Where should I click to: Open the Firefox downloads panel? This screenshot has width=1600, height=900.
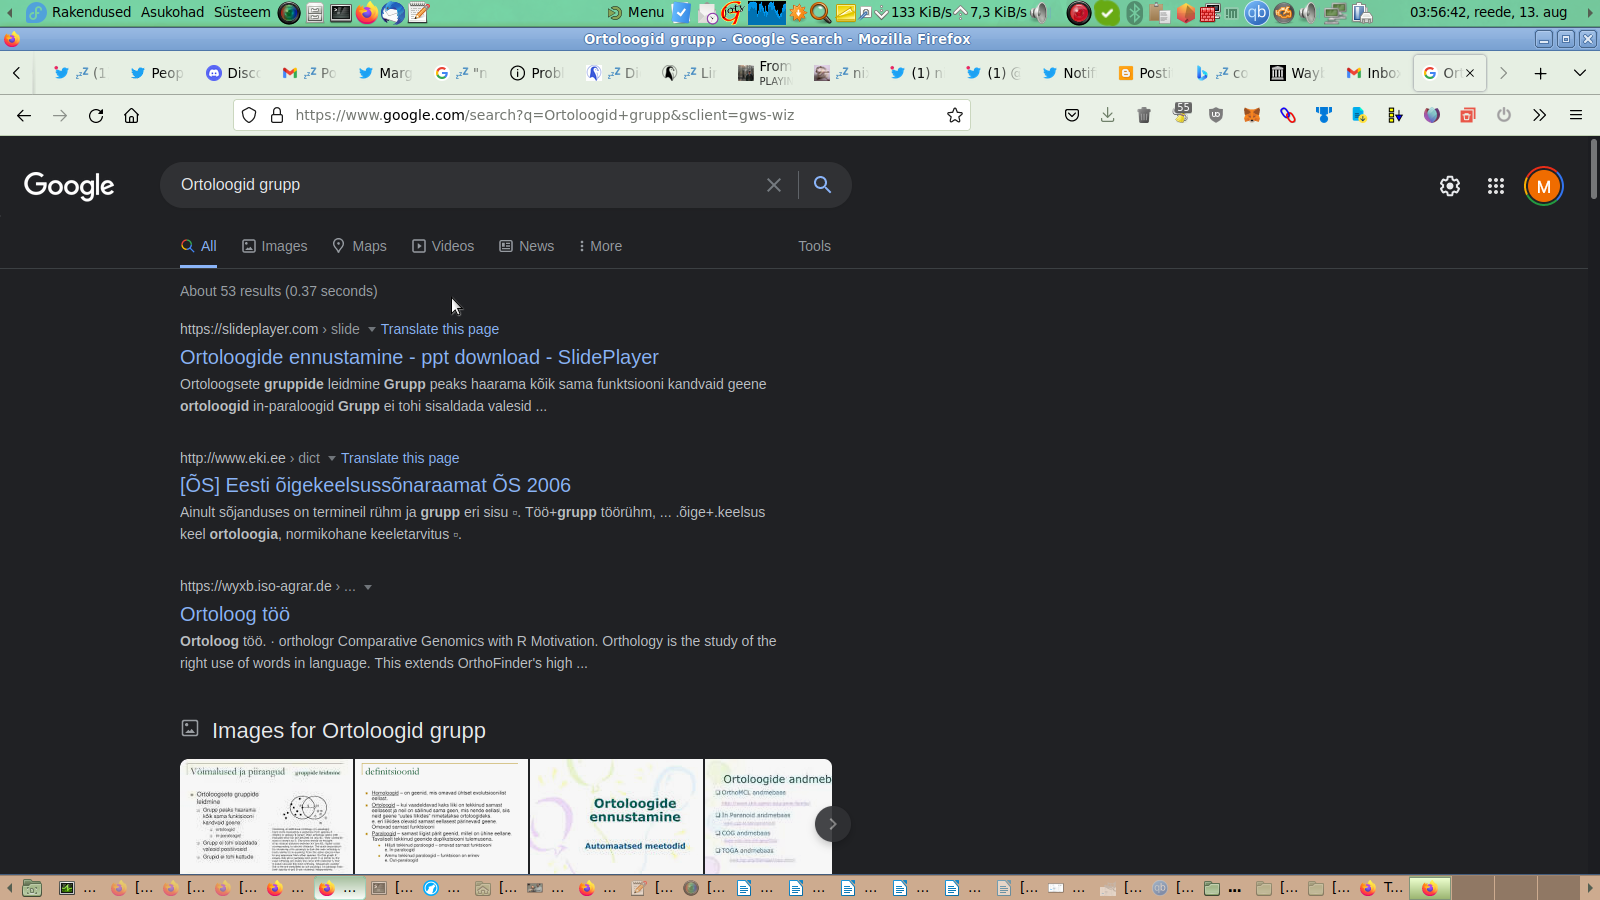[x=1108, y=115]
